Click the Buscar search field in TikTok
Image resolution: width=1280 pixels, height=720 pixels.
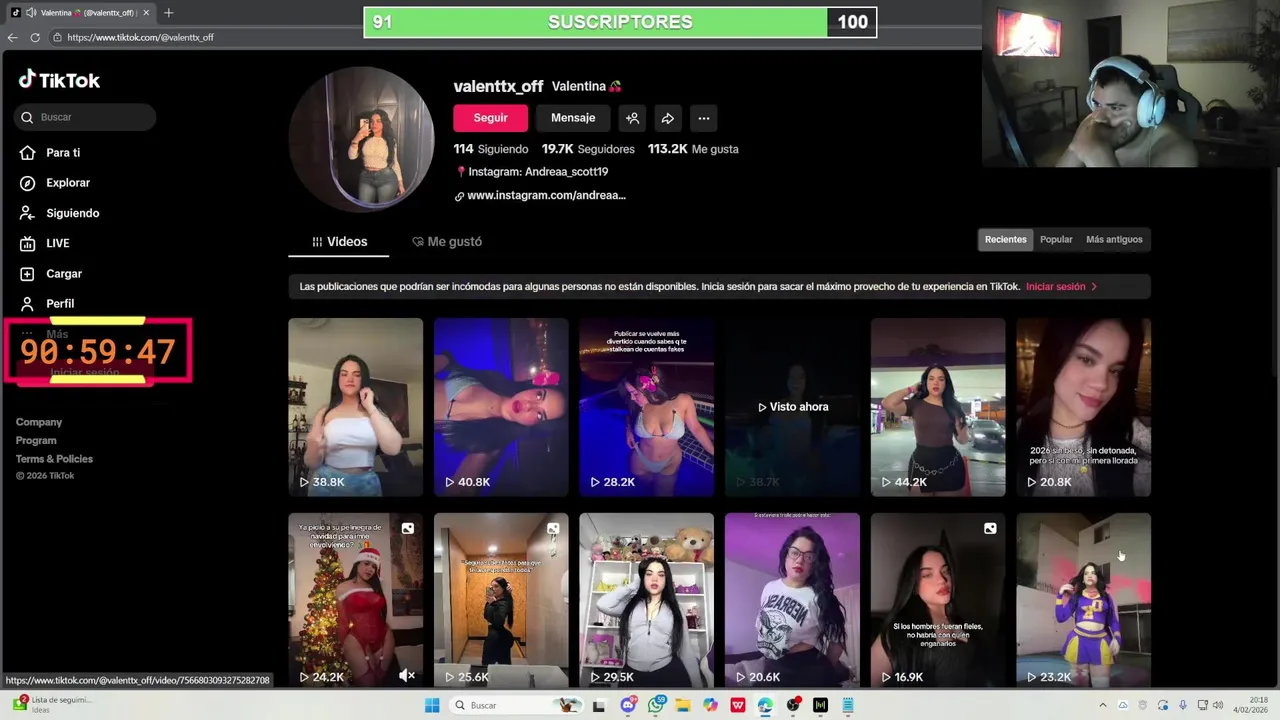(x=85, y=117)
